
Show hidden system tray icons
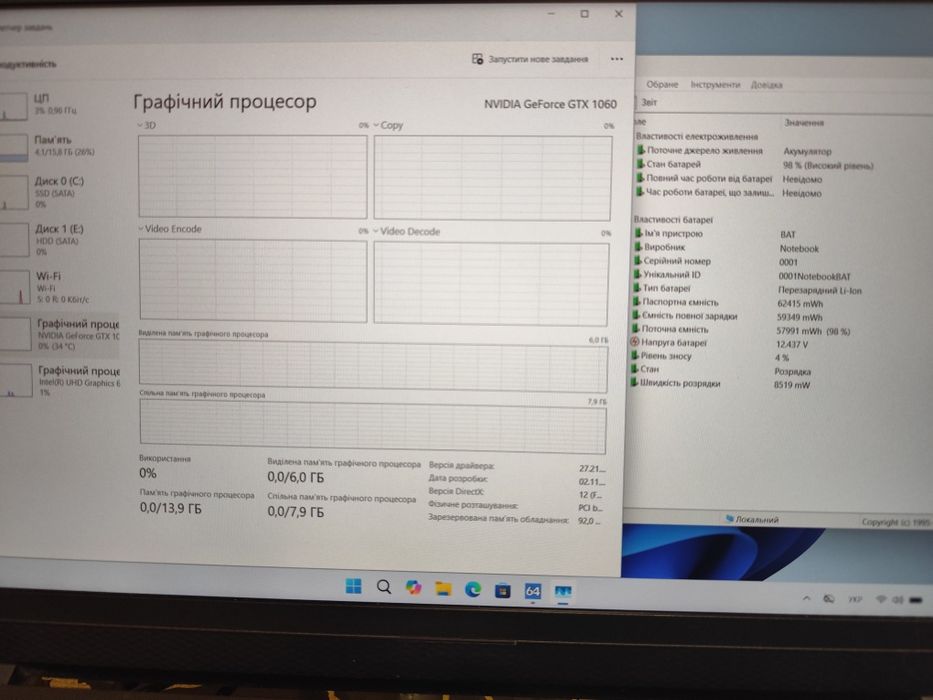(806, 598)
